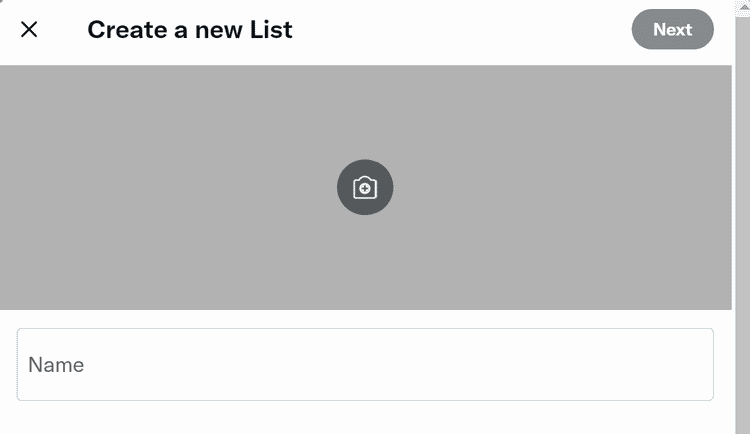Upload a list banner via camera icon

click(x=365, y=187)
